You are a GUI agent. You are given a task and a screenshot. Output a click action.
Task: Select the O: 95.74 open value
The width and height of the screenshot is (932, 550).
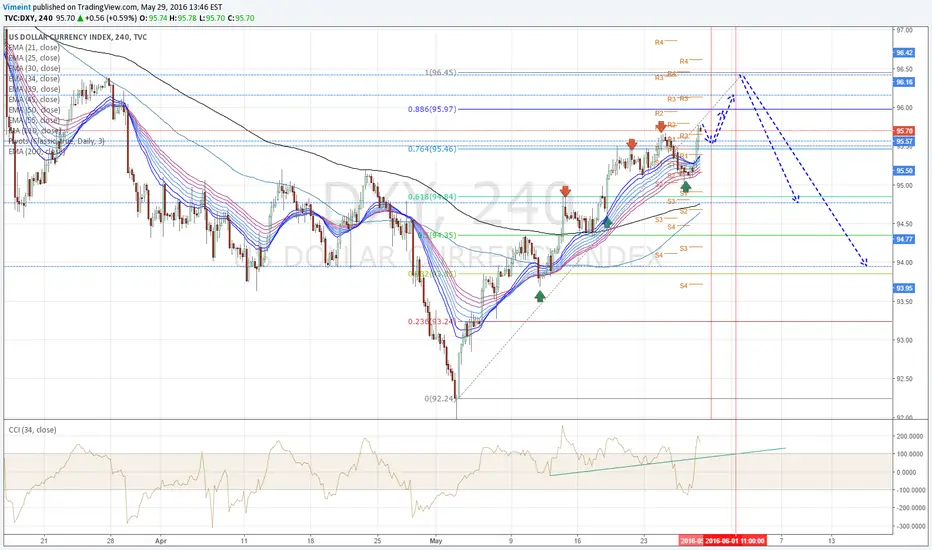coord(154,18)
